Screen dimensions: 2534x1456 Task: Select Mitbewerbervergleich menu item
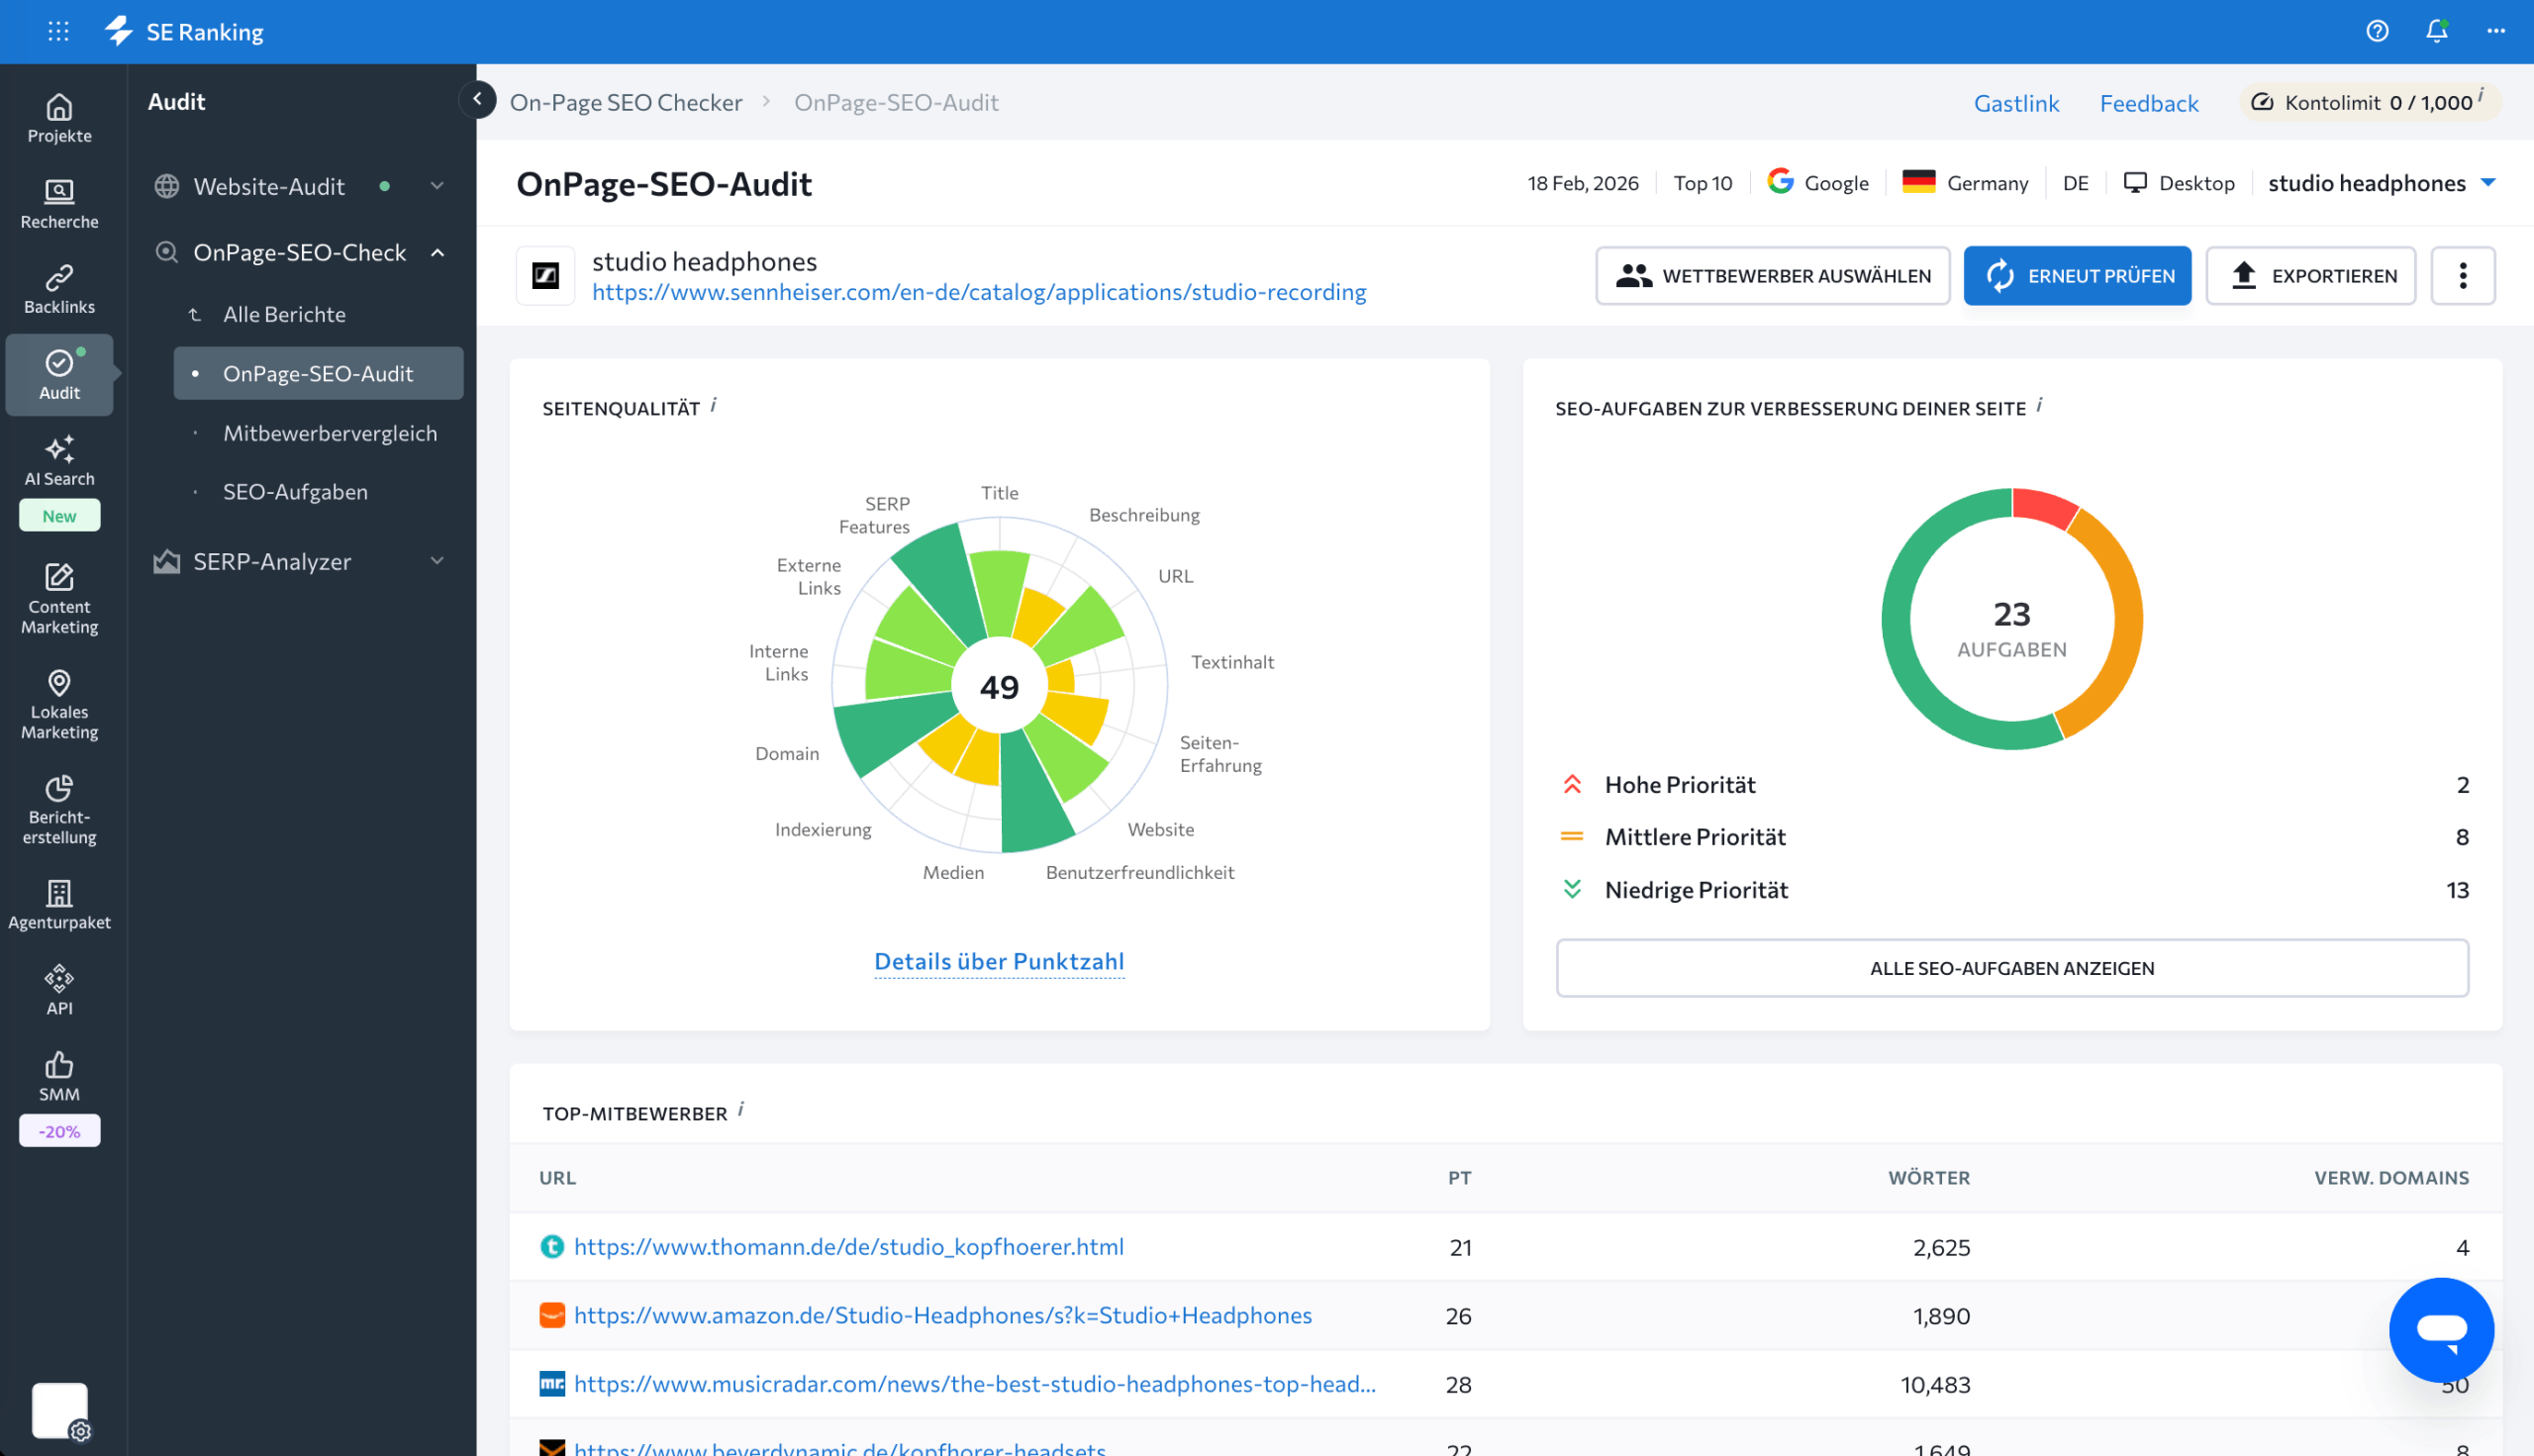tap(330, 433)
